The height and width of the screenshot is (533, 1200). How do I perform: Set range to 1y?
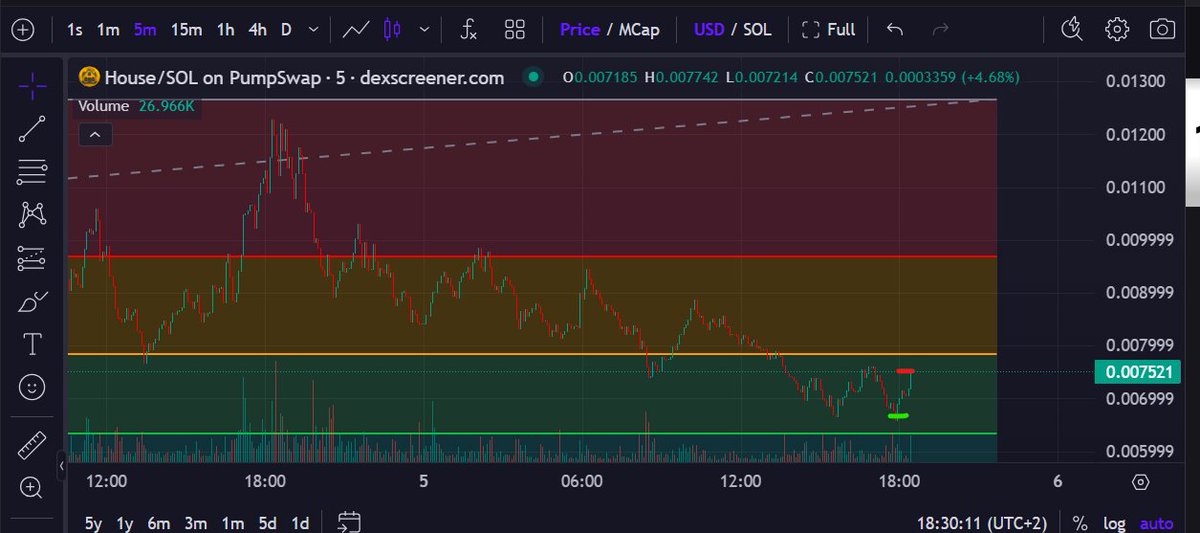pos(125,522)
